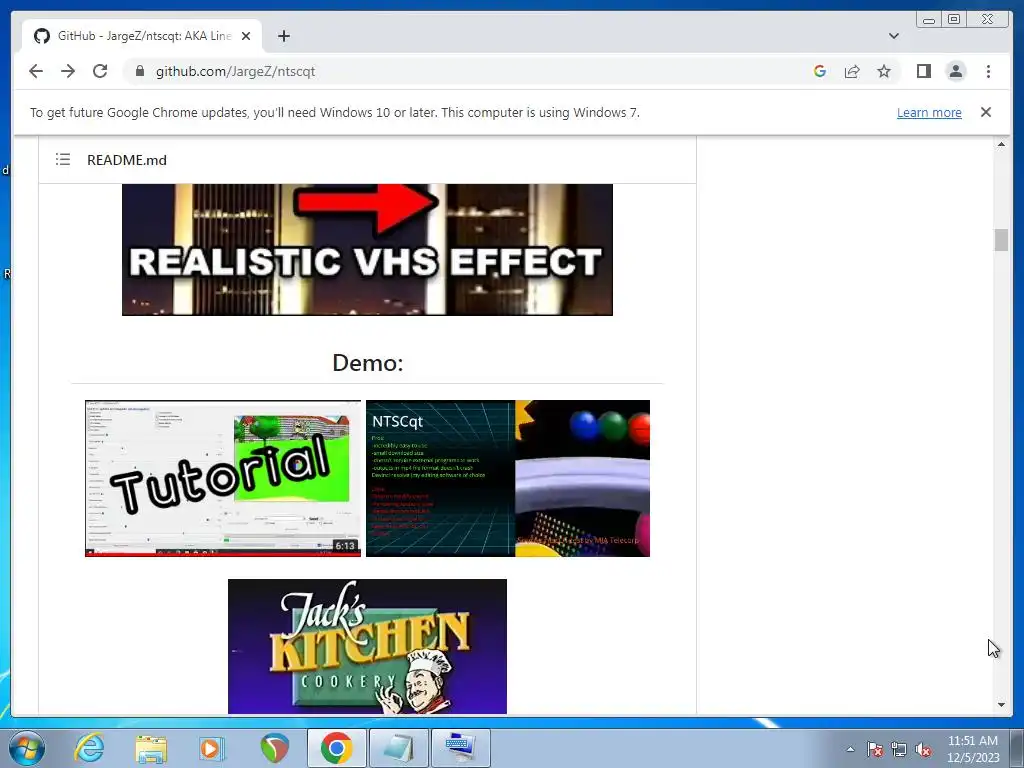Go forward to the next page
The image size is (1024, 768).
pyautogui.click(x=68, y=71)
